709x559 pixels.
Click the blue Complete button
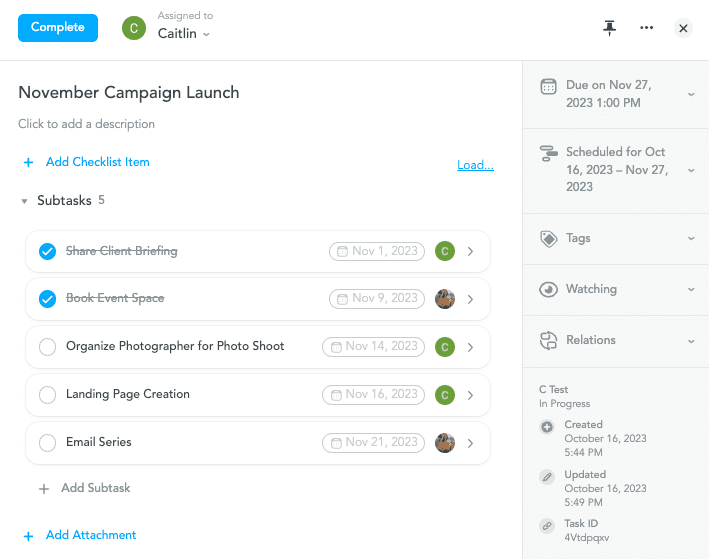click(58, 28)
